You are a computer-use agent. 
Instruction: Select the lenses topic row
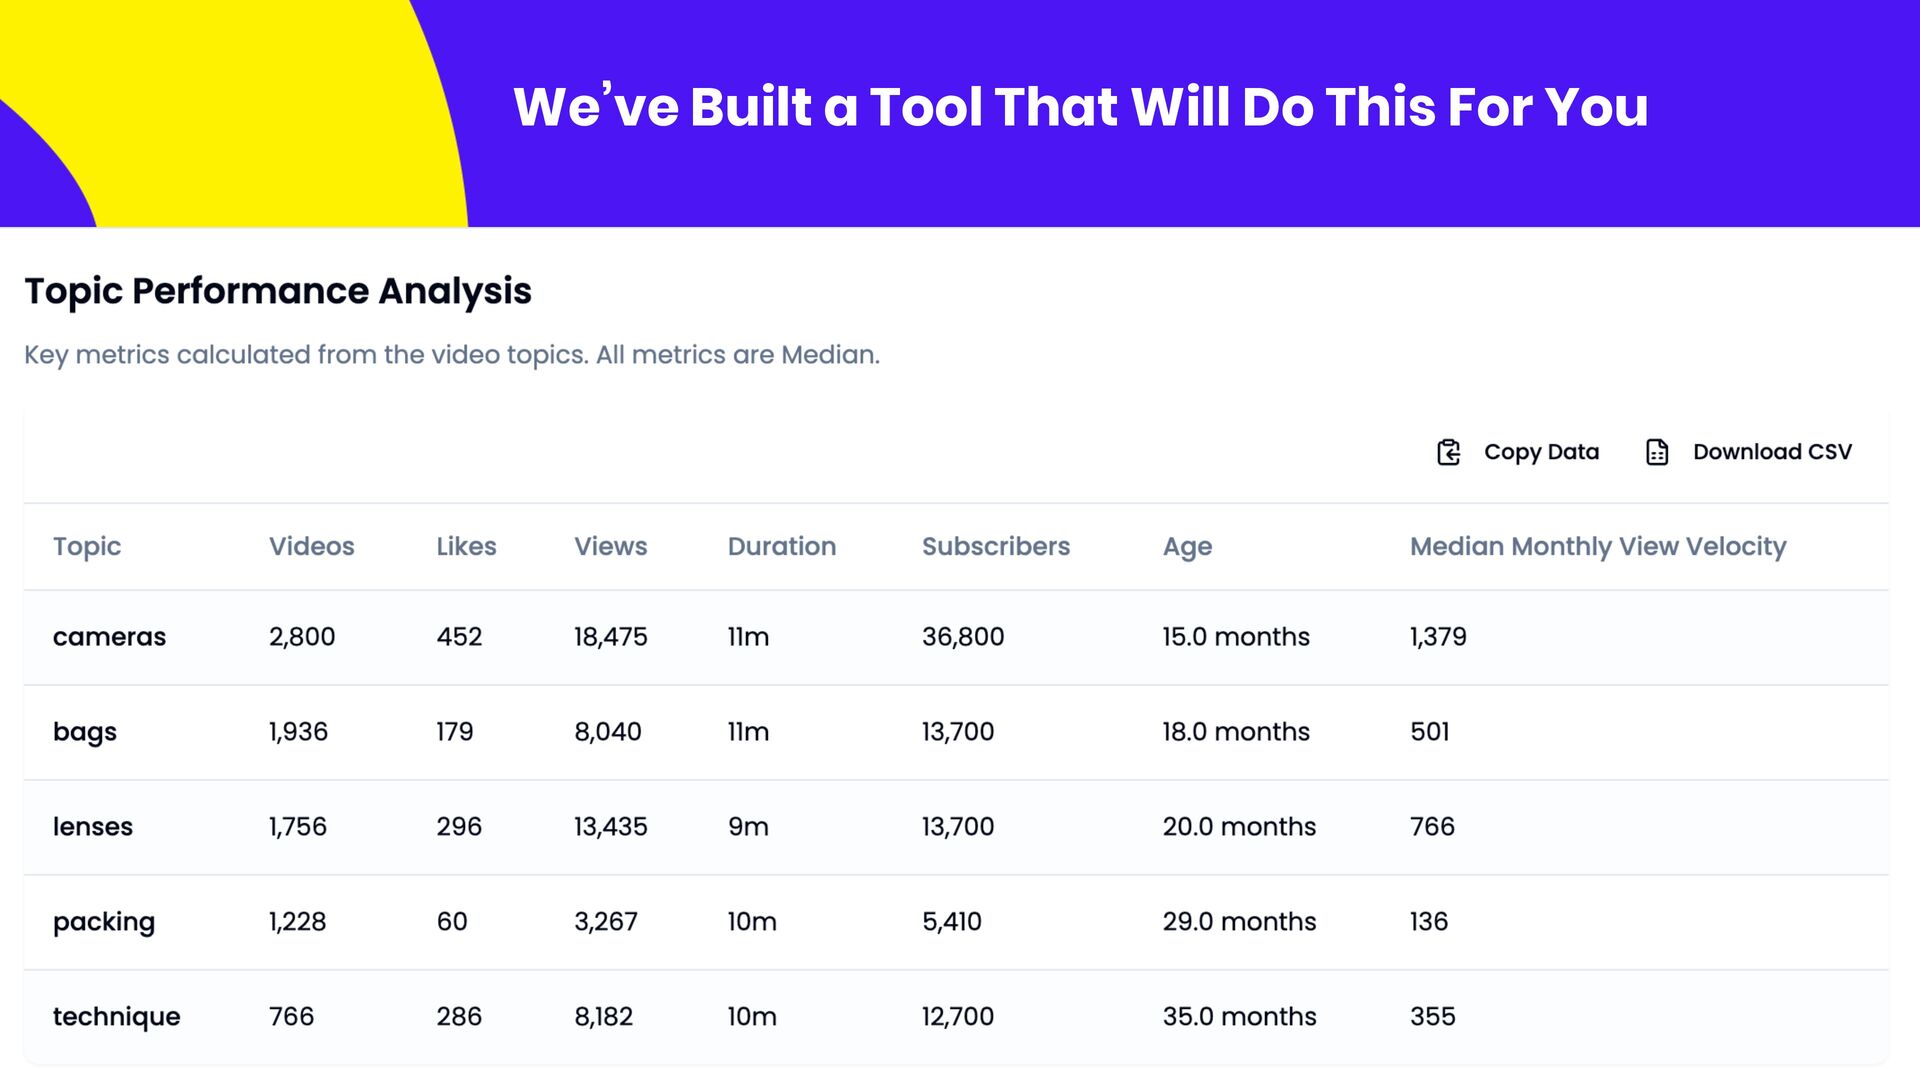(x=93, y=827)
